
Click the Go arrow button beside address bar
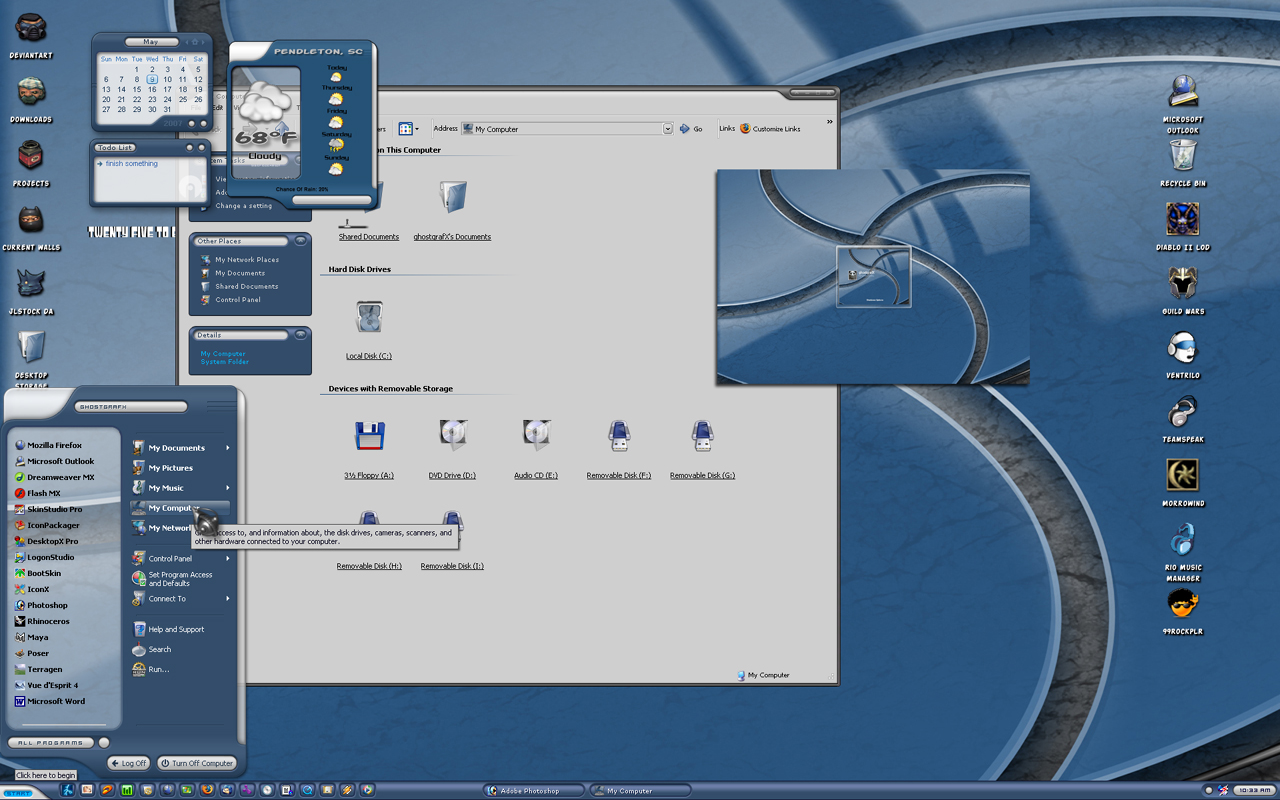click(x=691, y=129)
